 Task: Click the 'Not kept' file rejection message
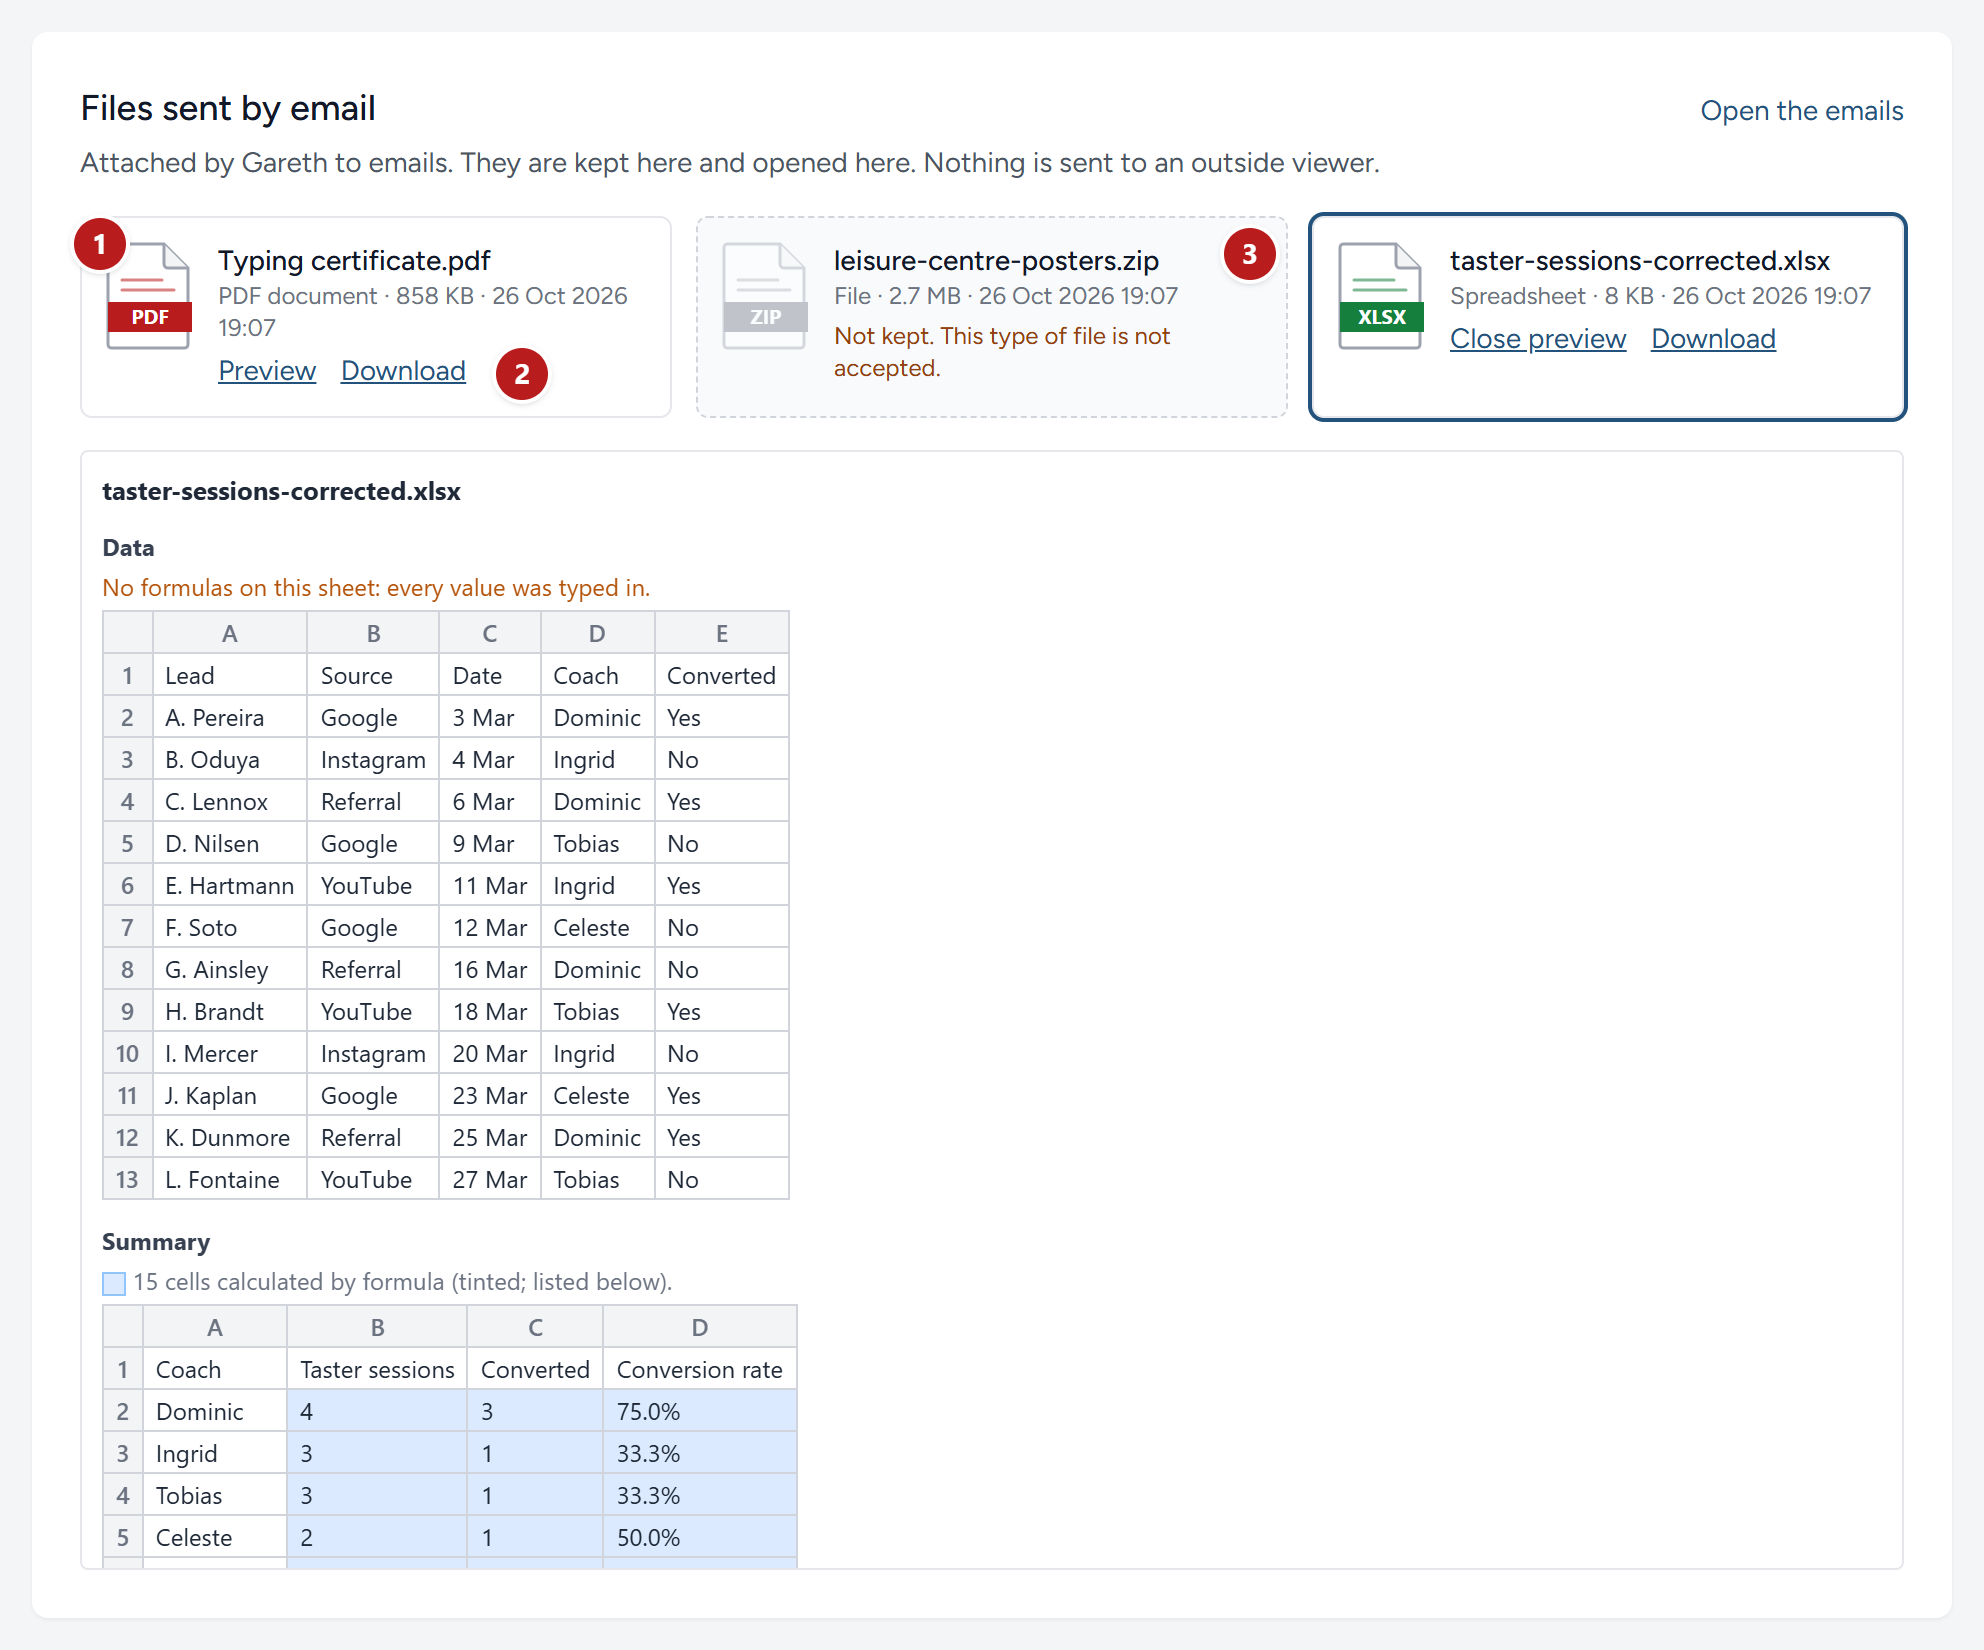point(1002,352)
